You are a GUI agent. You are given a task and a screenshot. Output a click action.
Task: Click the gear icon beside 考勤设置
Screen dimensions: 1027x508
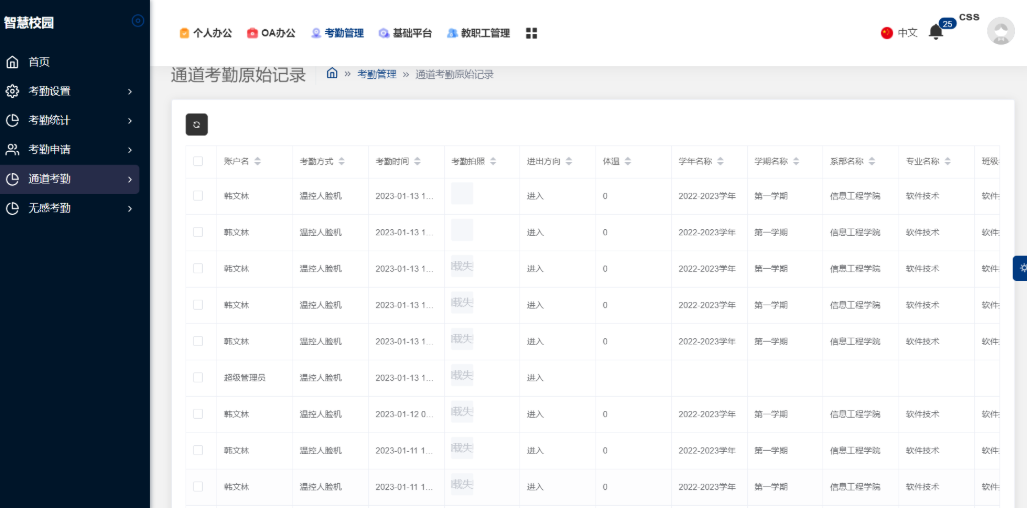pos(12,91)
